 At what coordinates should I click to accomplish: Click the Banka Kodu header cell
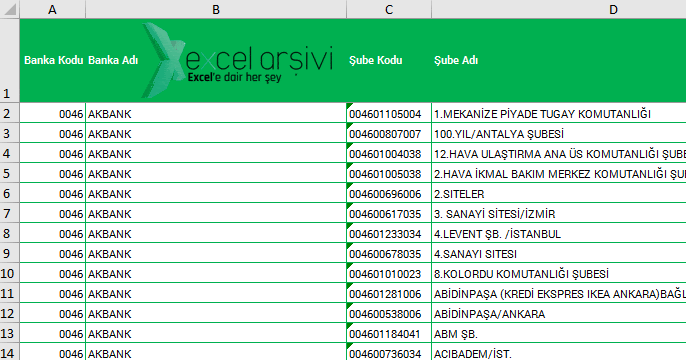[x=52, y=60]
